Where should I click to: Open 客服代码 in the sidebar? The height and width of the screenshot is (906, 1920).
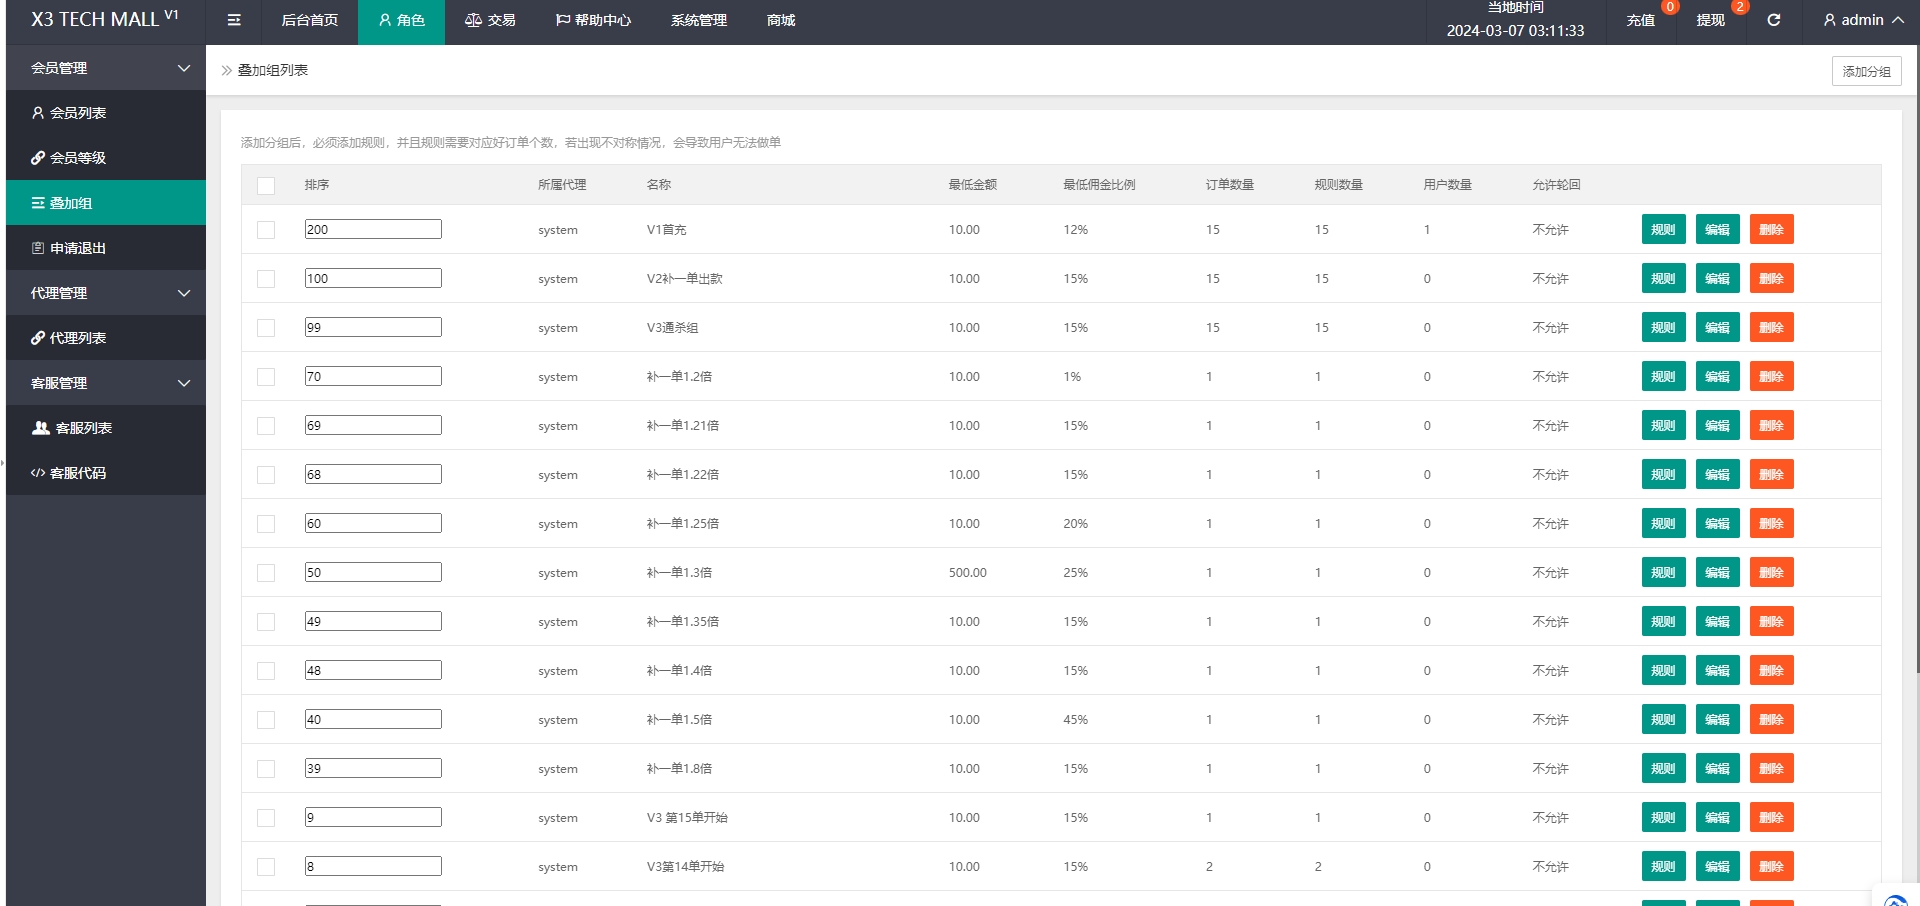[106, 473]
